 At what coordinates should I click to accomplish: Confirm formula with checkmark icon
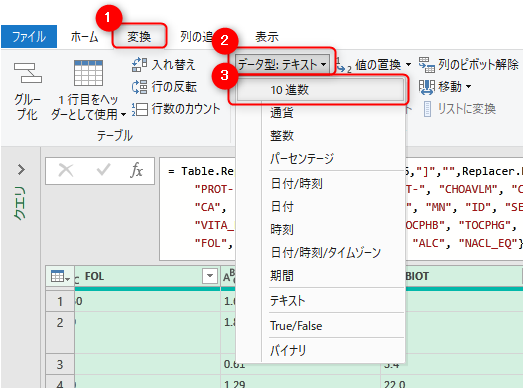pos(103,170)
